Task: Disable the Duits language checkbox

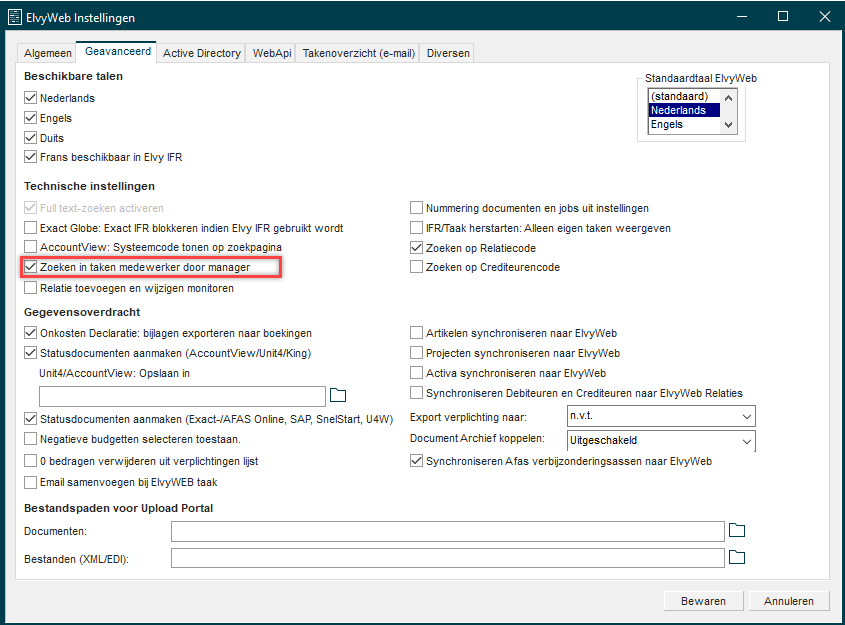Action: 31,138
